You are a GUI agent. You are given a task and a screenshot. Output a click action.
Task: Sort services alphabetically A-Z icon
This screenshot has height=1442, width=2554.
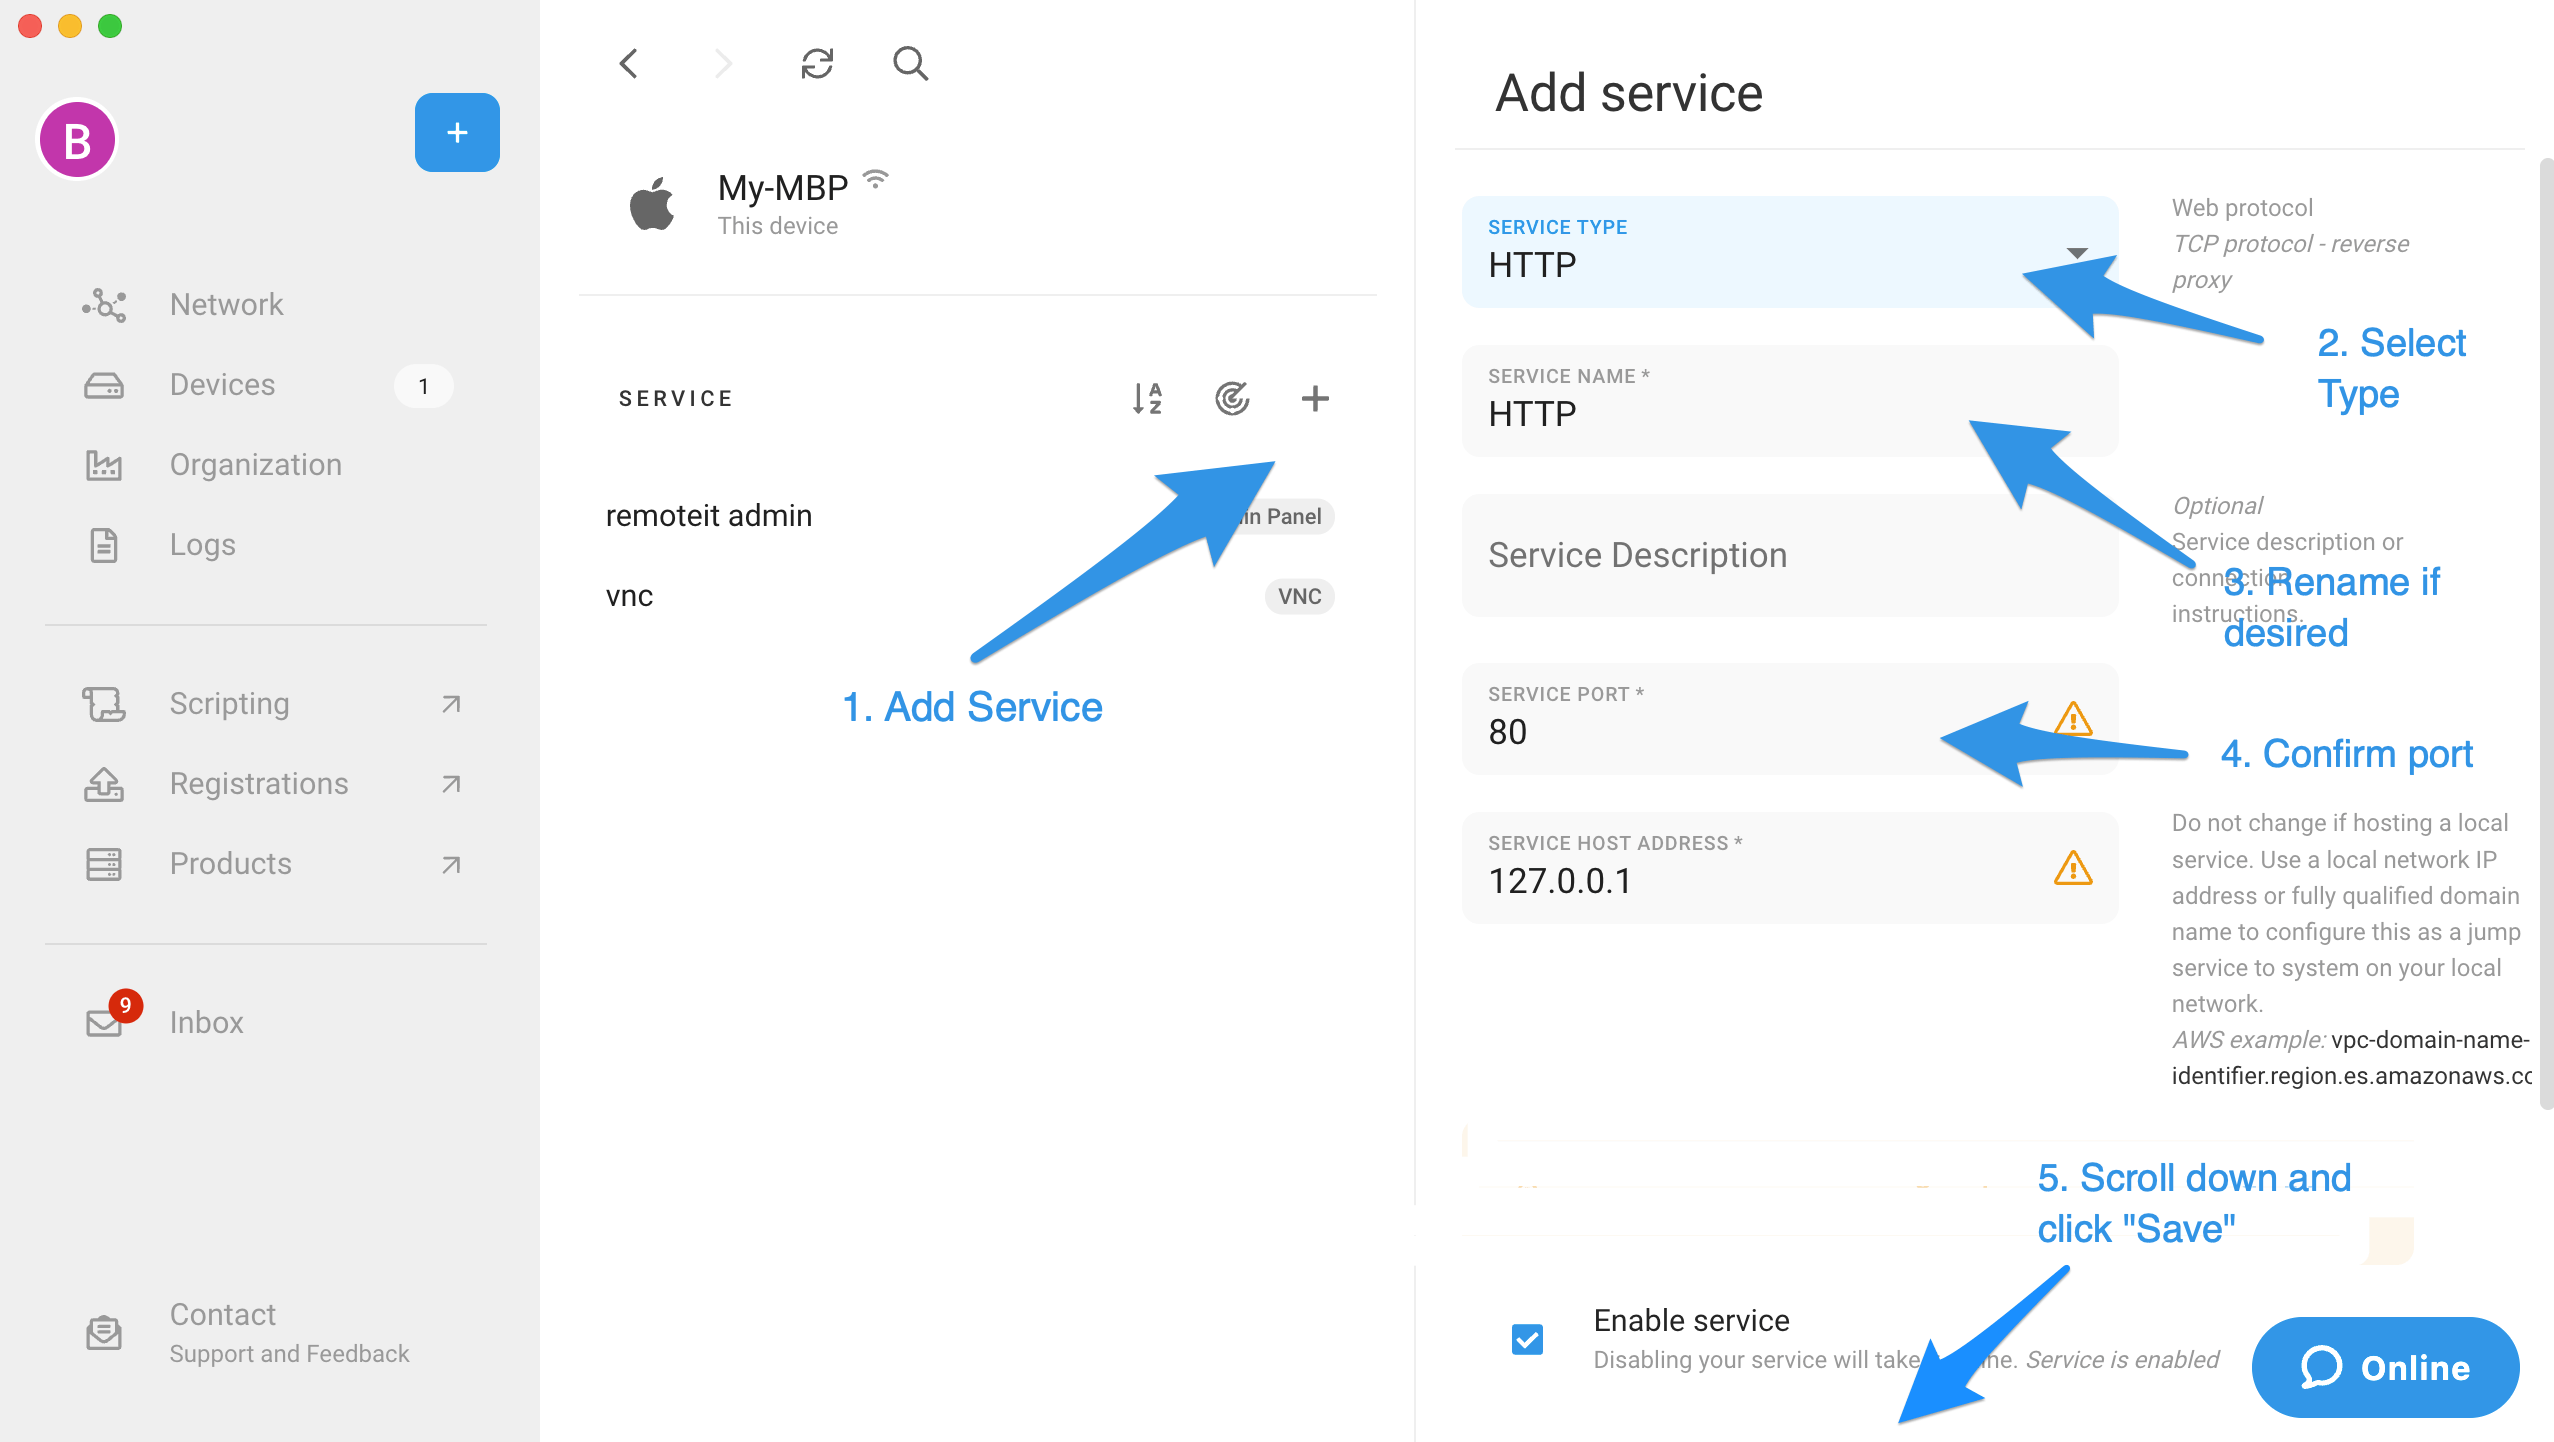1147,399
